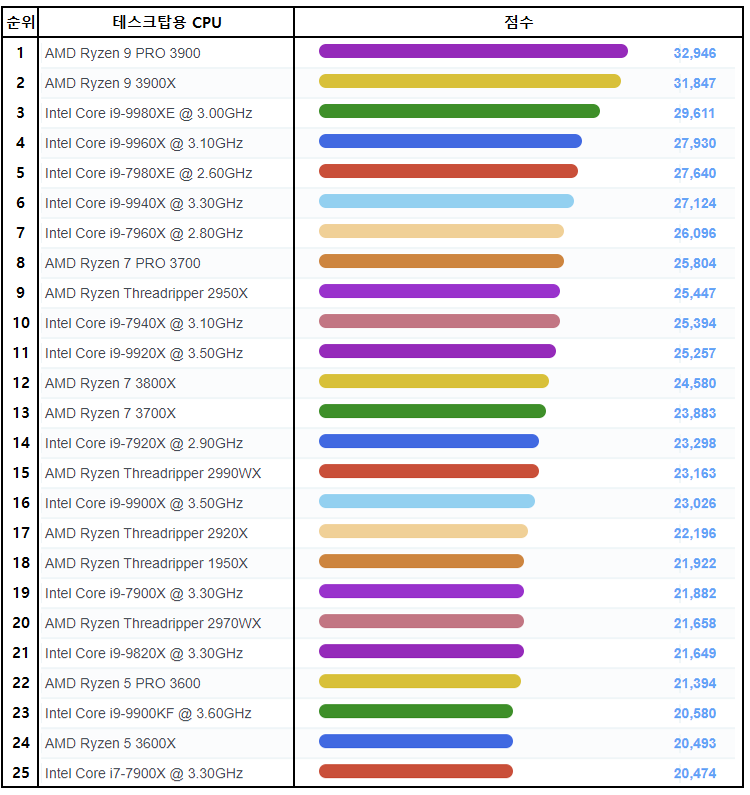
Task: Click the score value 20,493
Action: tap(695, 743)
